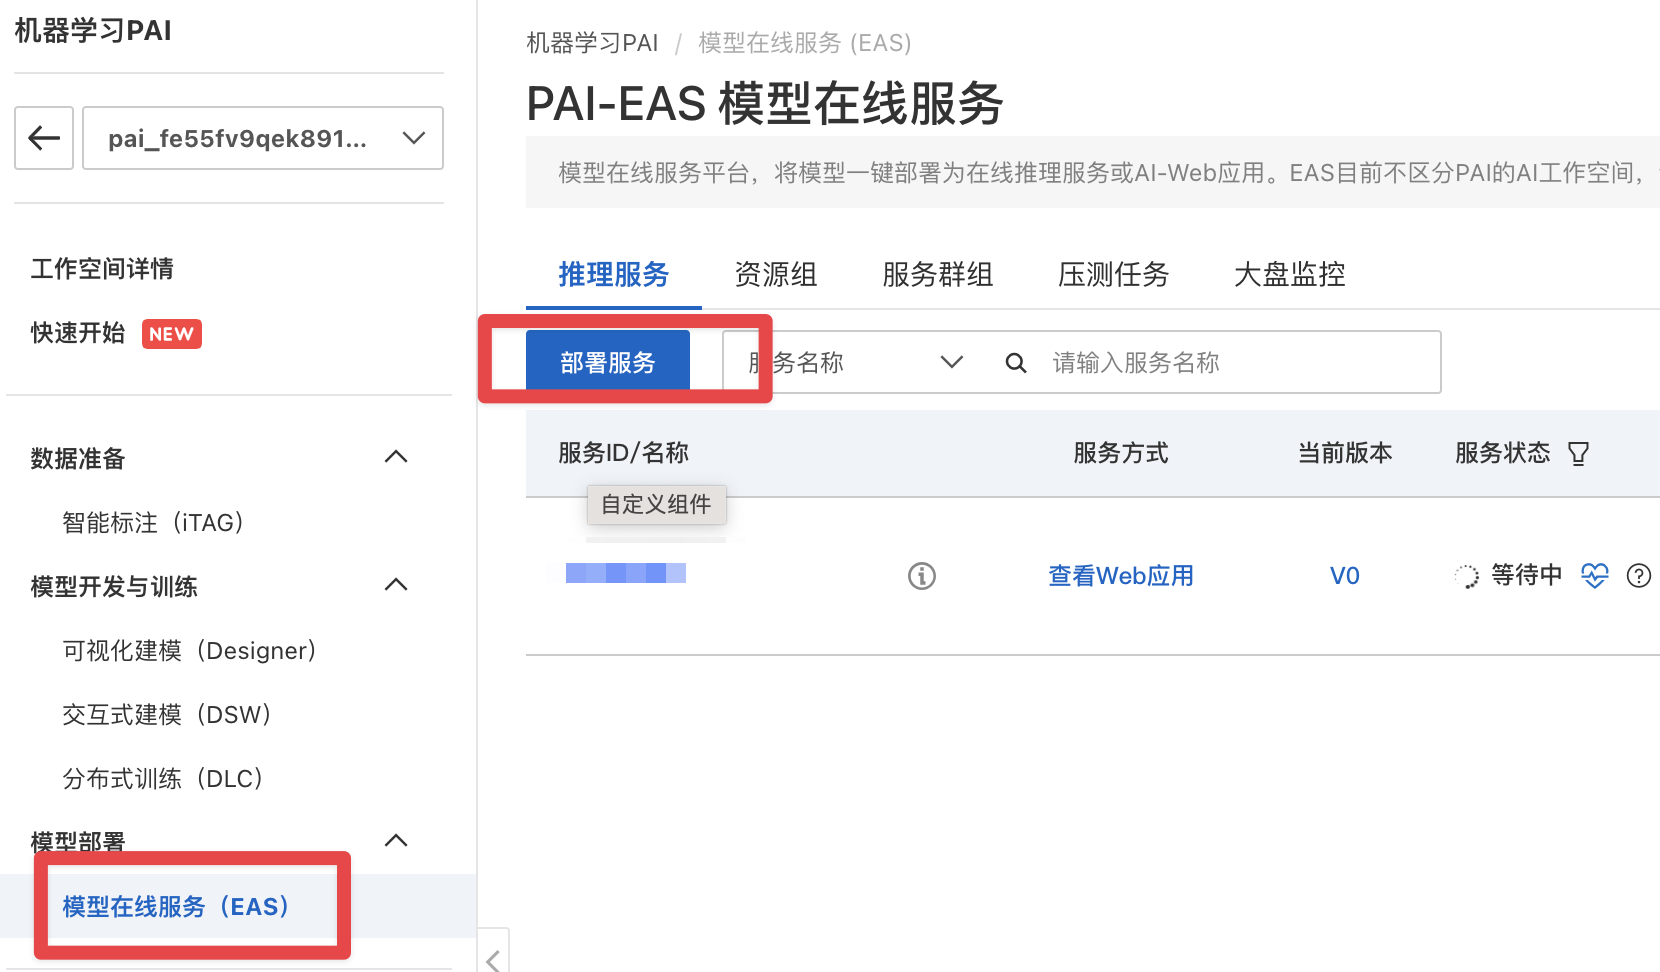Open 工作空间详情 in sidebar
The height and width of the screenshot is (972, 1660).
(x=102, y=268)
